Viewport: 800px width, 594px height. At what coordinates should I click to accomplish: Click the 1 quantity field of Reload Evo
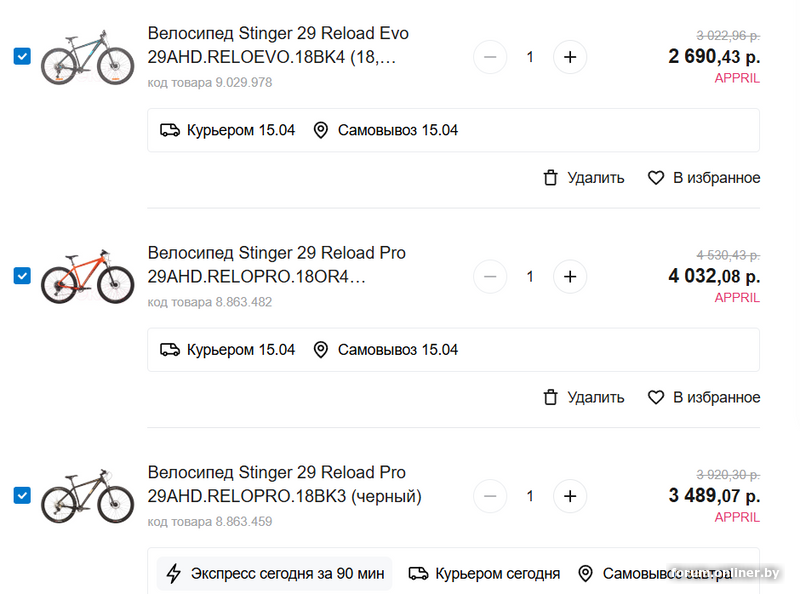point(530,57)
